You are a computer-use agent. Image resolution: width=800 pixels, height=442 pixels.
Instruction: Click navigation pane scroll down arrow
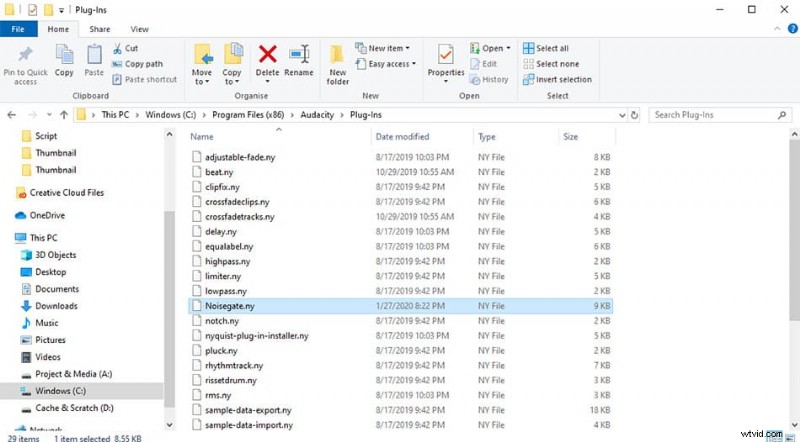[x=169, y=425]
